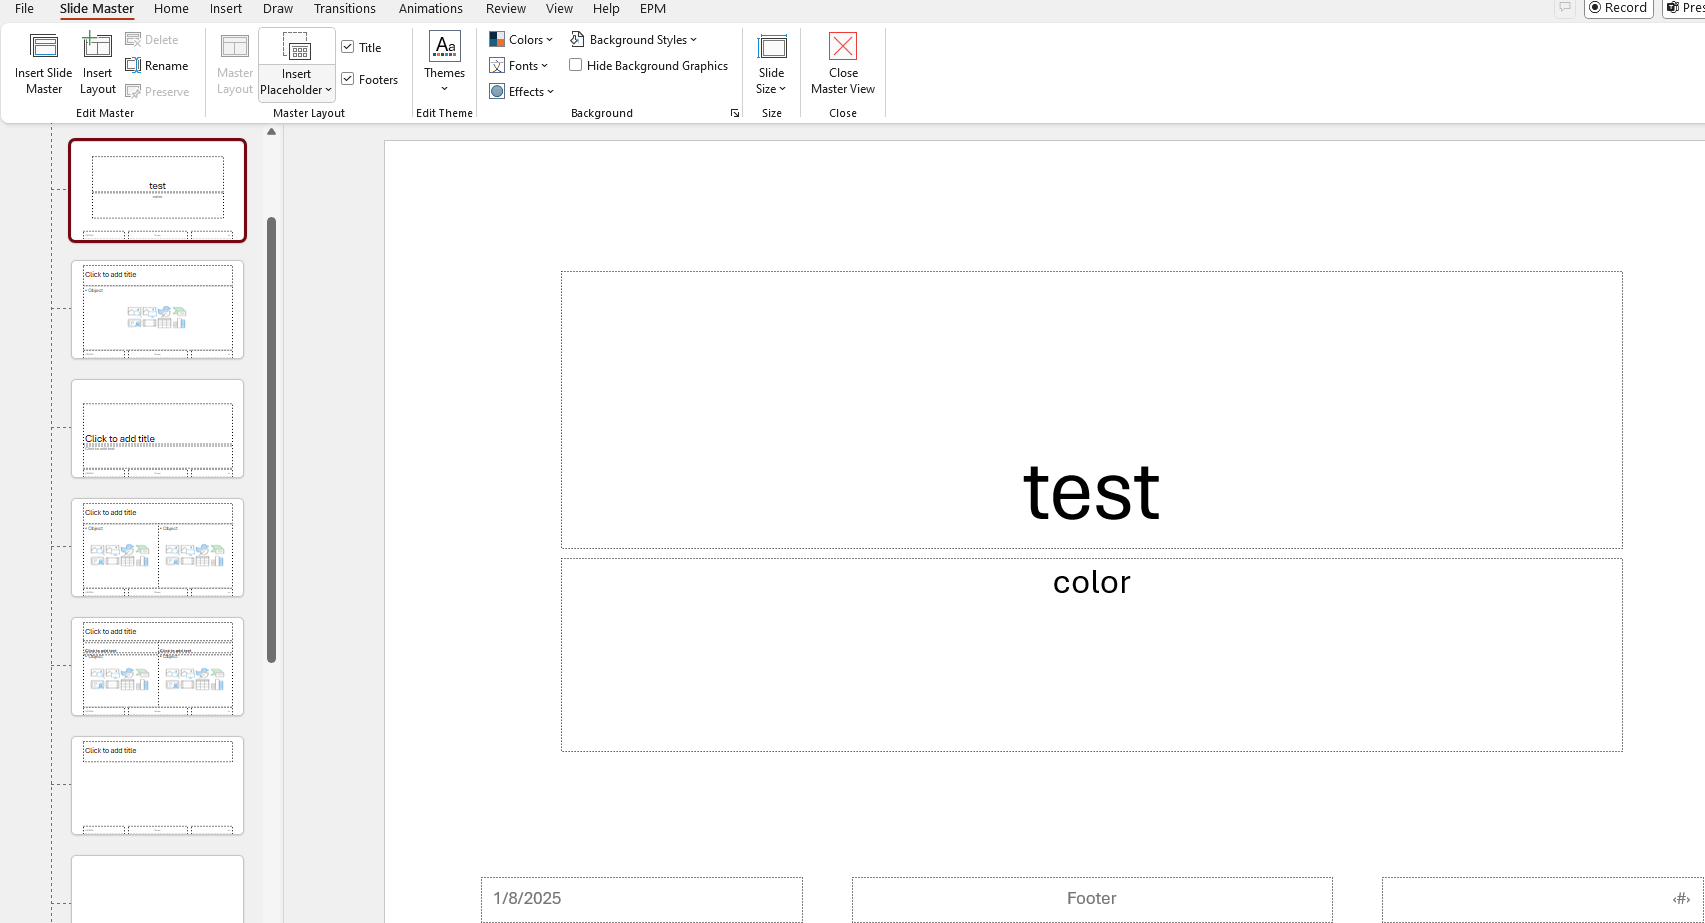Open Background Styles

point(634,39)
